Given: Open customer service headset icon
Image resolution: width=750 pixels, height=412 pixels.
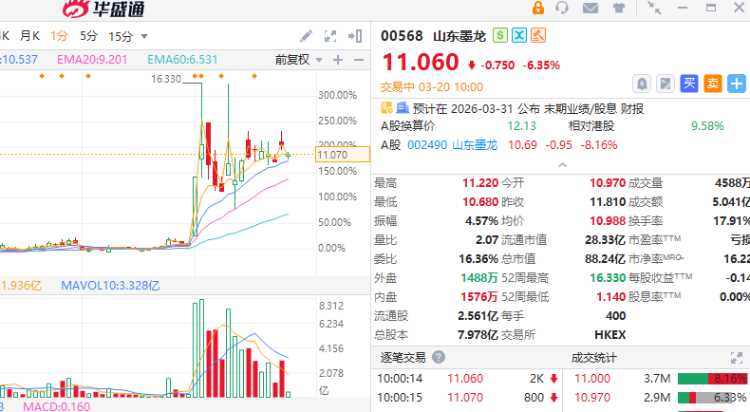Looking at the screenshot, I should (562, 8).
